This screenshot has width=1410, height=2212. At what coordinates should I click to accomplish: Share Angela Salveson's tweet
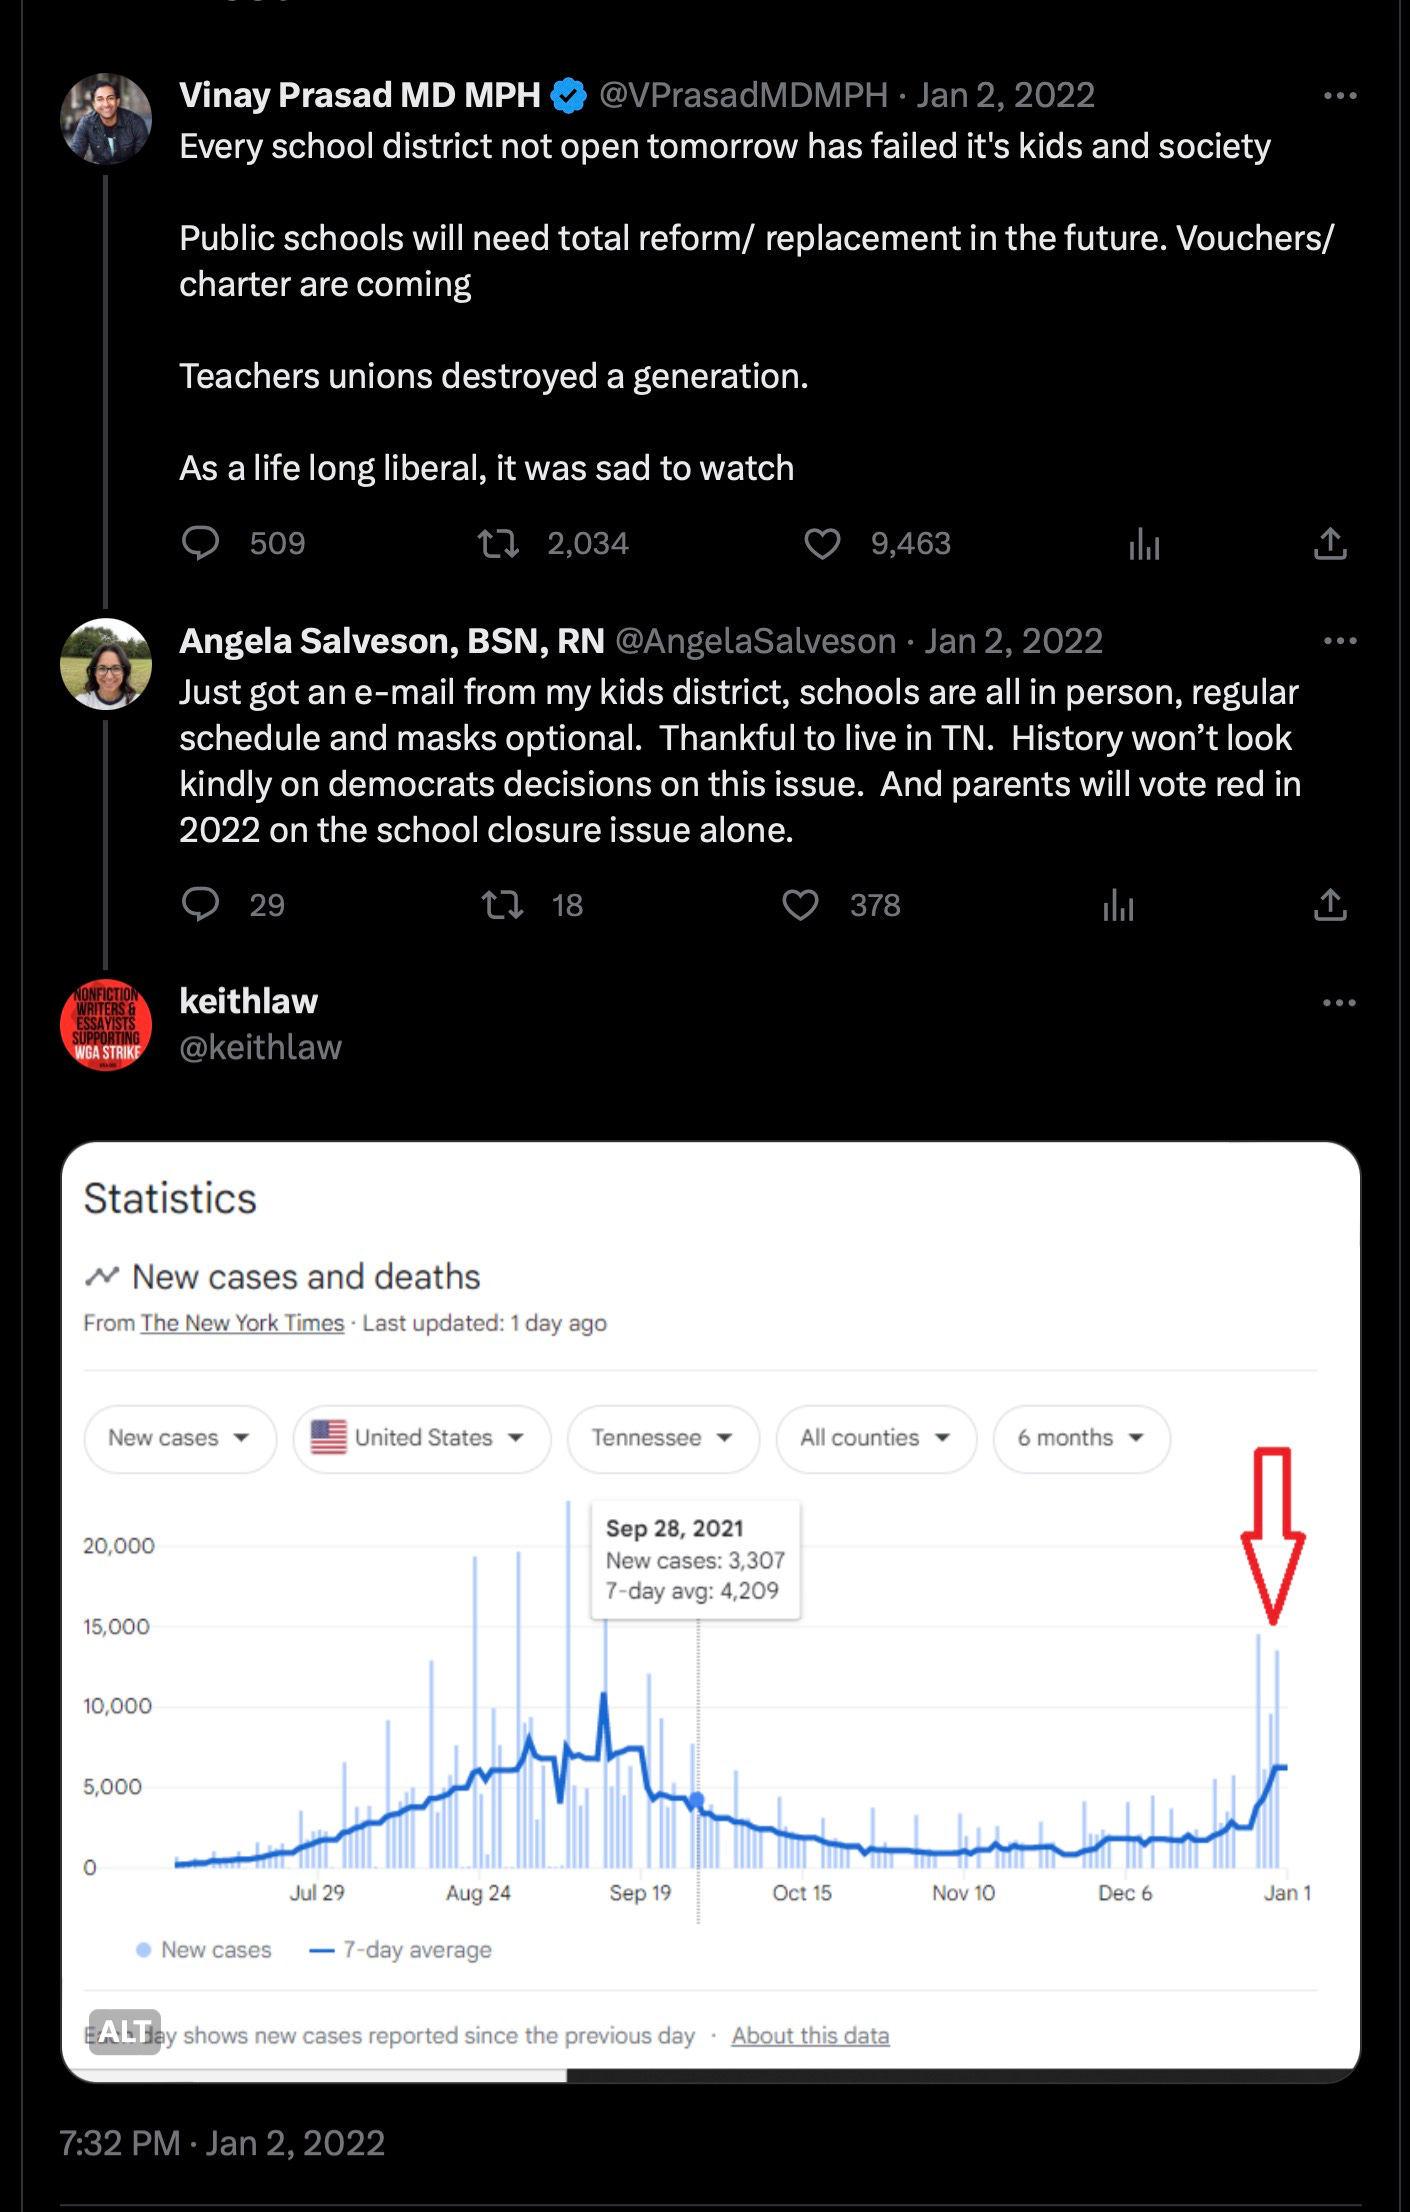coord(1330,904)
